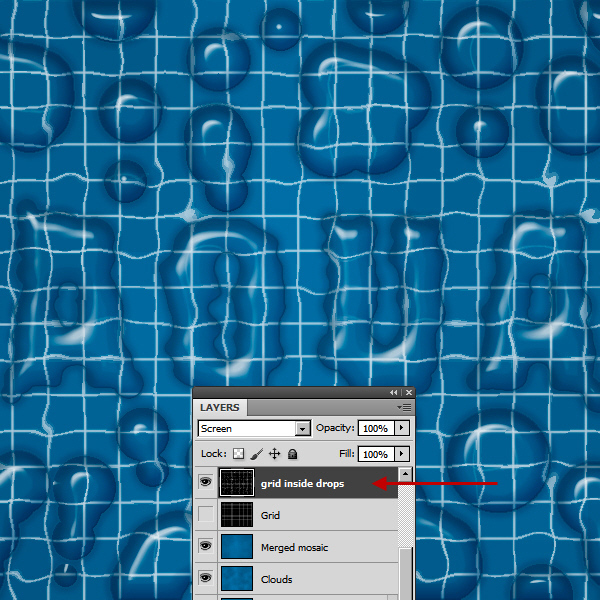Hide the Merged mosaic layer

click(205, 547)
